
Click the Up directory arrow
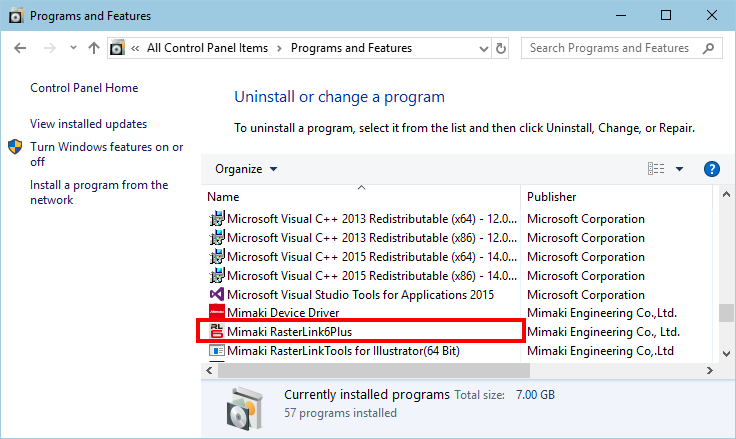(94, 48)
